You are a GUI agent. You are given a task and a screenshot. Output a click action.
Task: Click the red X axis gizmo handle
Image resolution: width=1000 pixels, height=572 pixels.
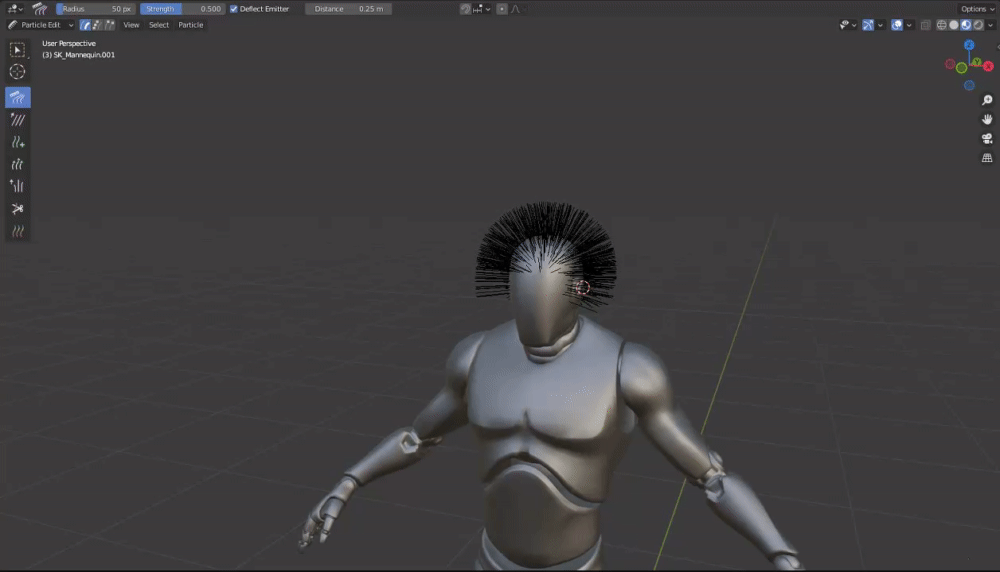pos(988,66)
